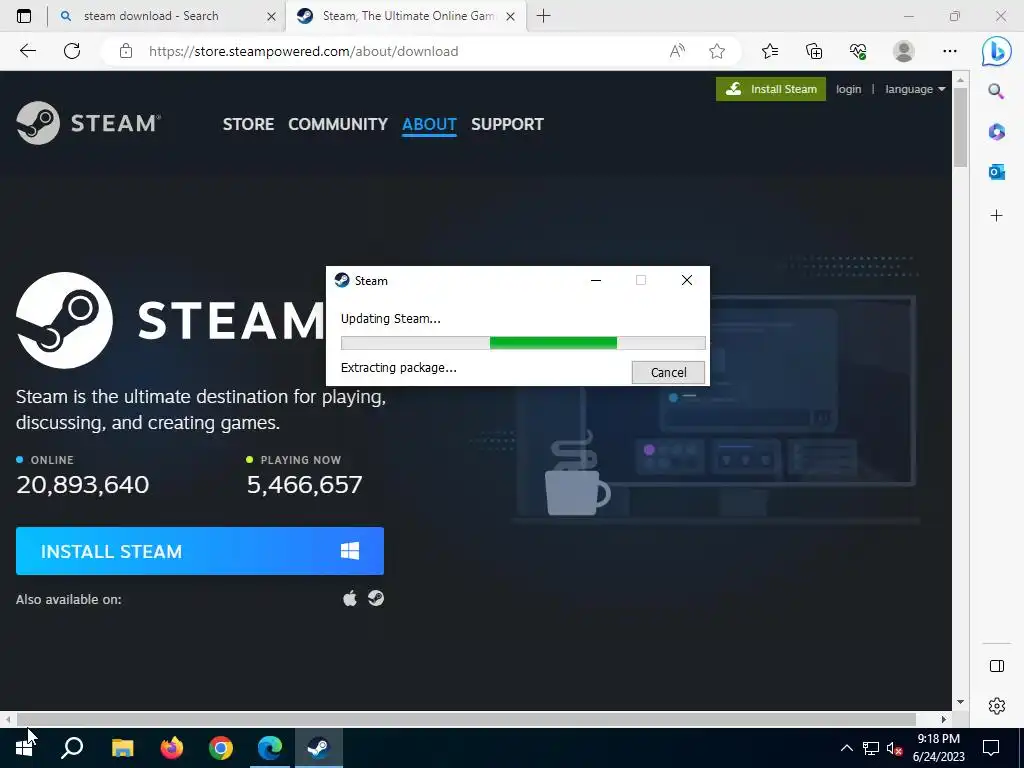The image size is (1024, 768).
Task: Click the scroll down arrow of page
Action: 960,702
